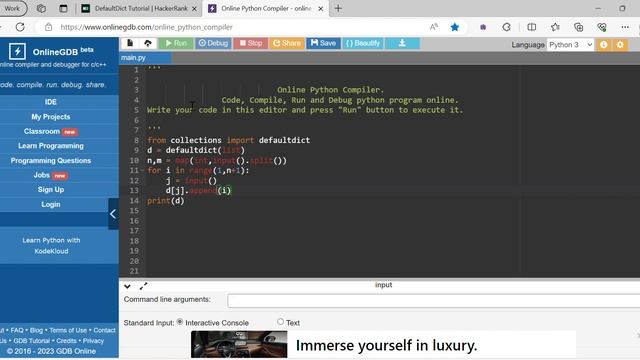640x360 pixels.
Task: Run the Python program
Action: pos(176,43)
